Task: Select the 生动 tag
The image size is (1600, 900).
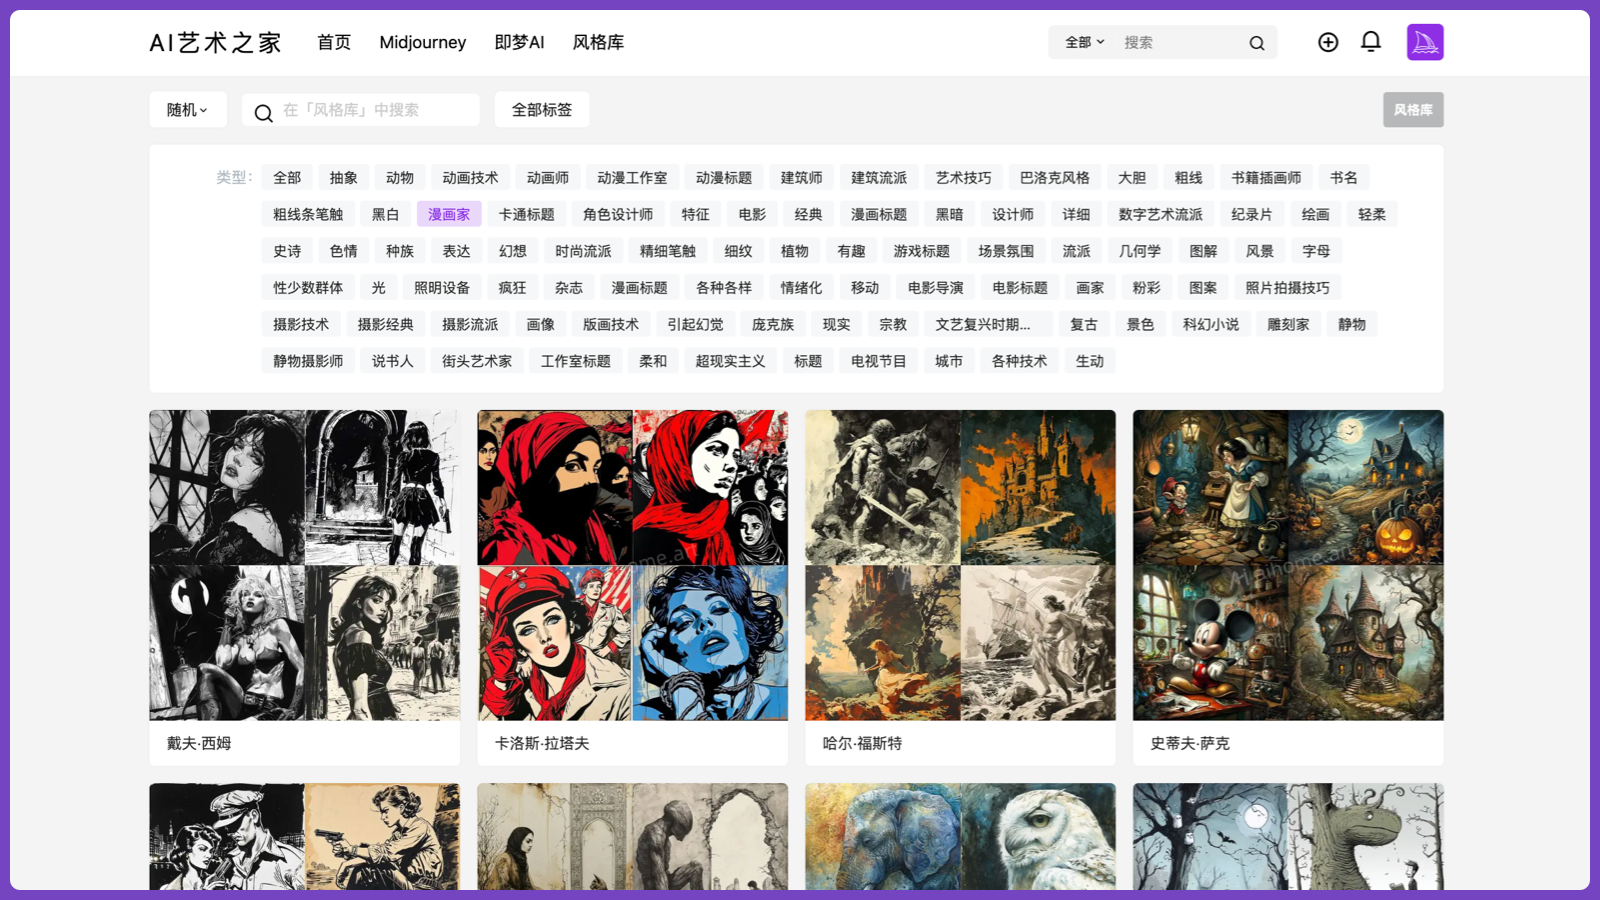Action: point(1090,361)
